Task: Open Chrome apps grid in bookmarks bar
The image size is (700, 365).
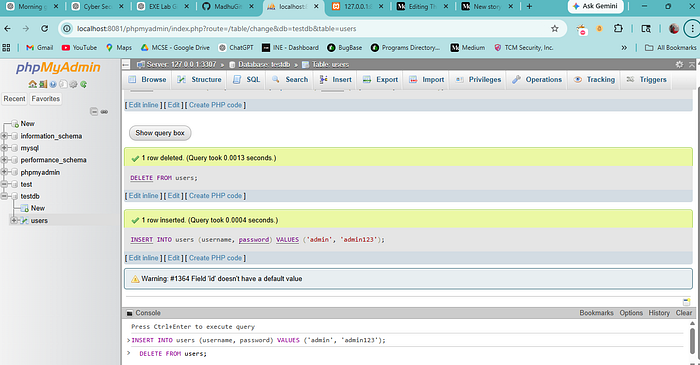Action: tap(6, 47)
